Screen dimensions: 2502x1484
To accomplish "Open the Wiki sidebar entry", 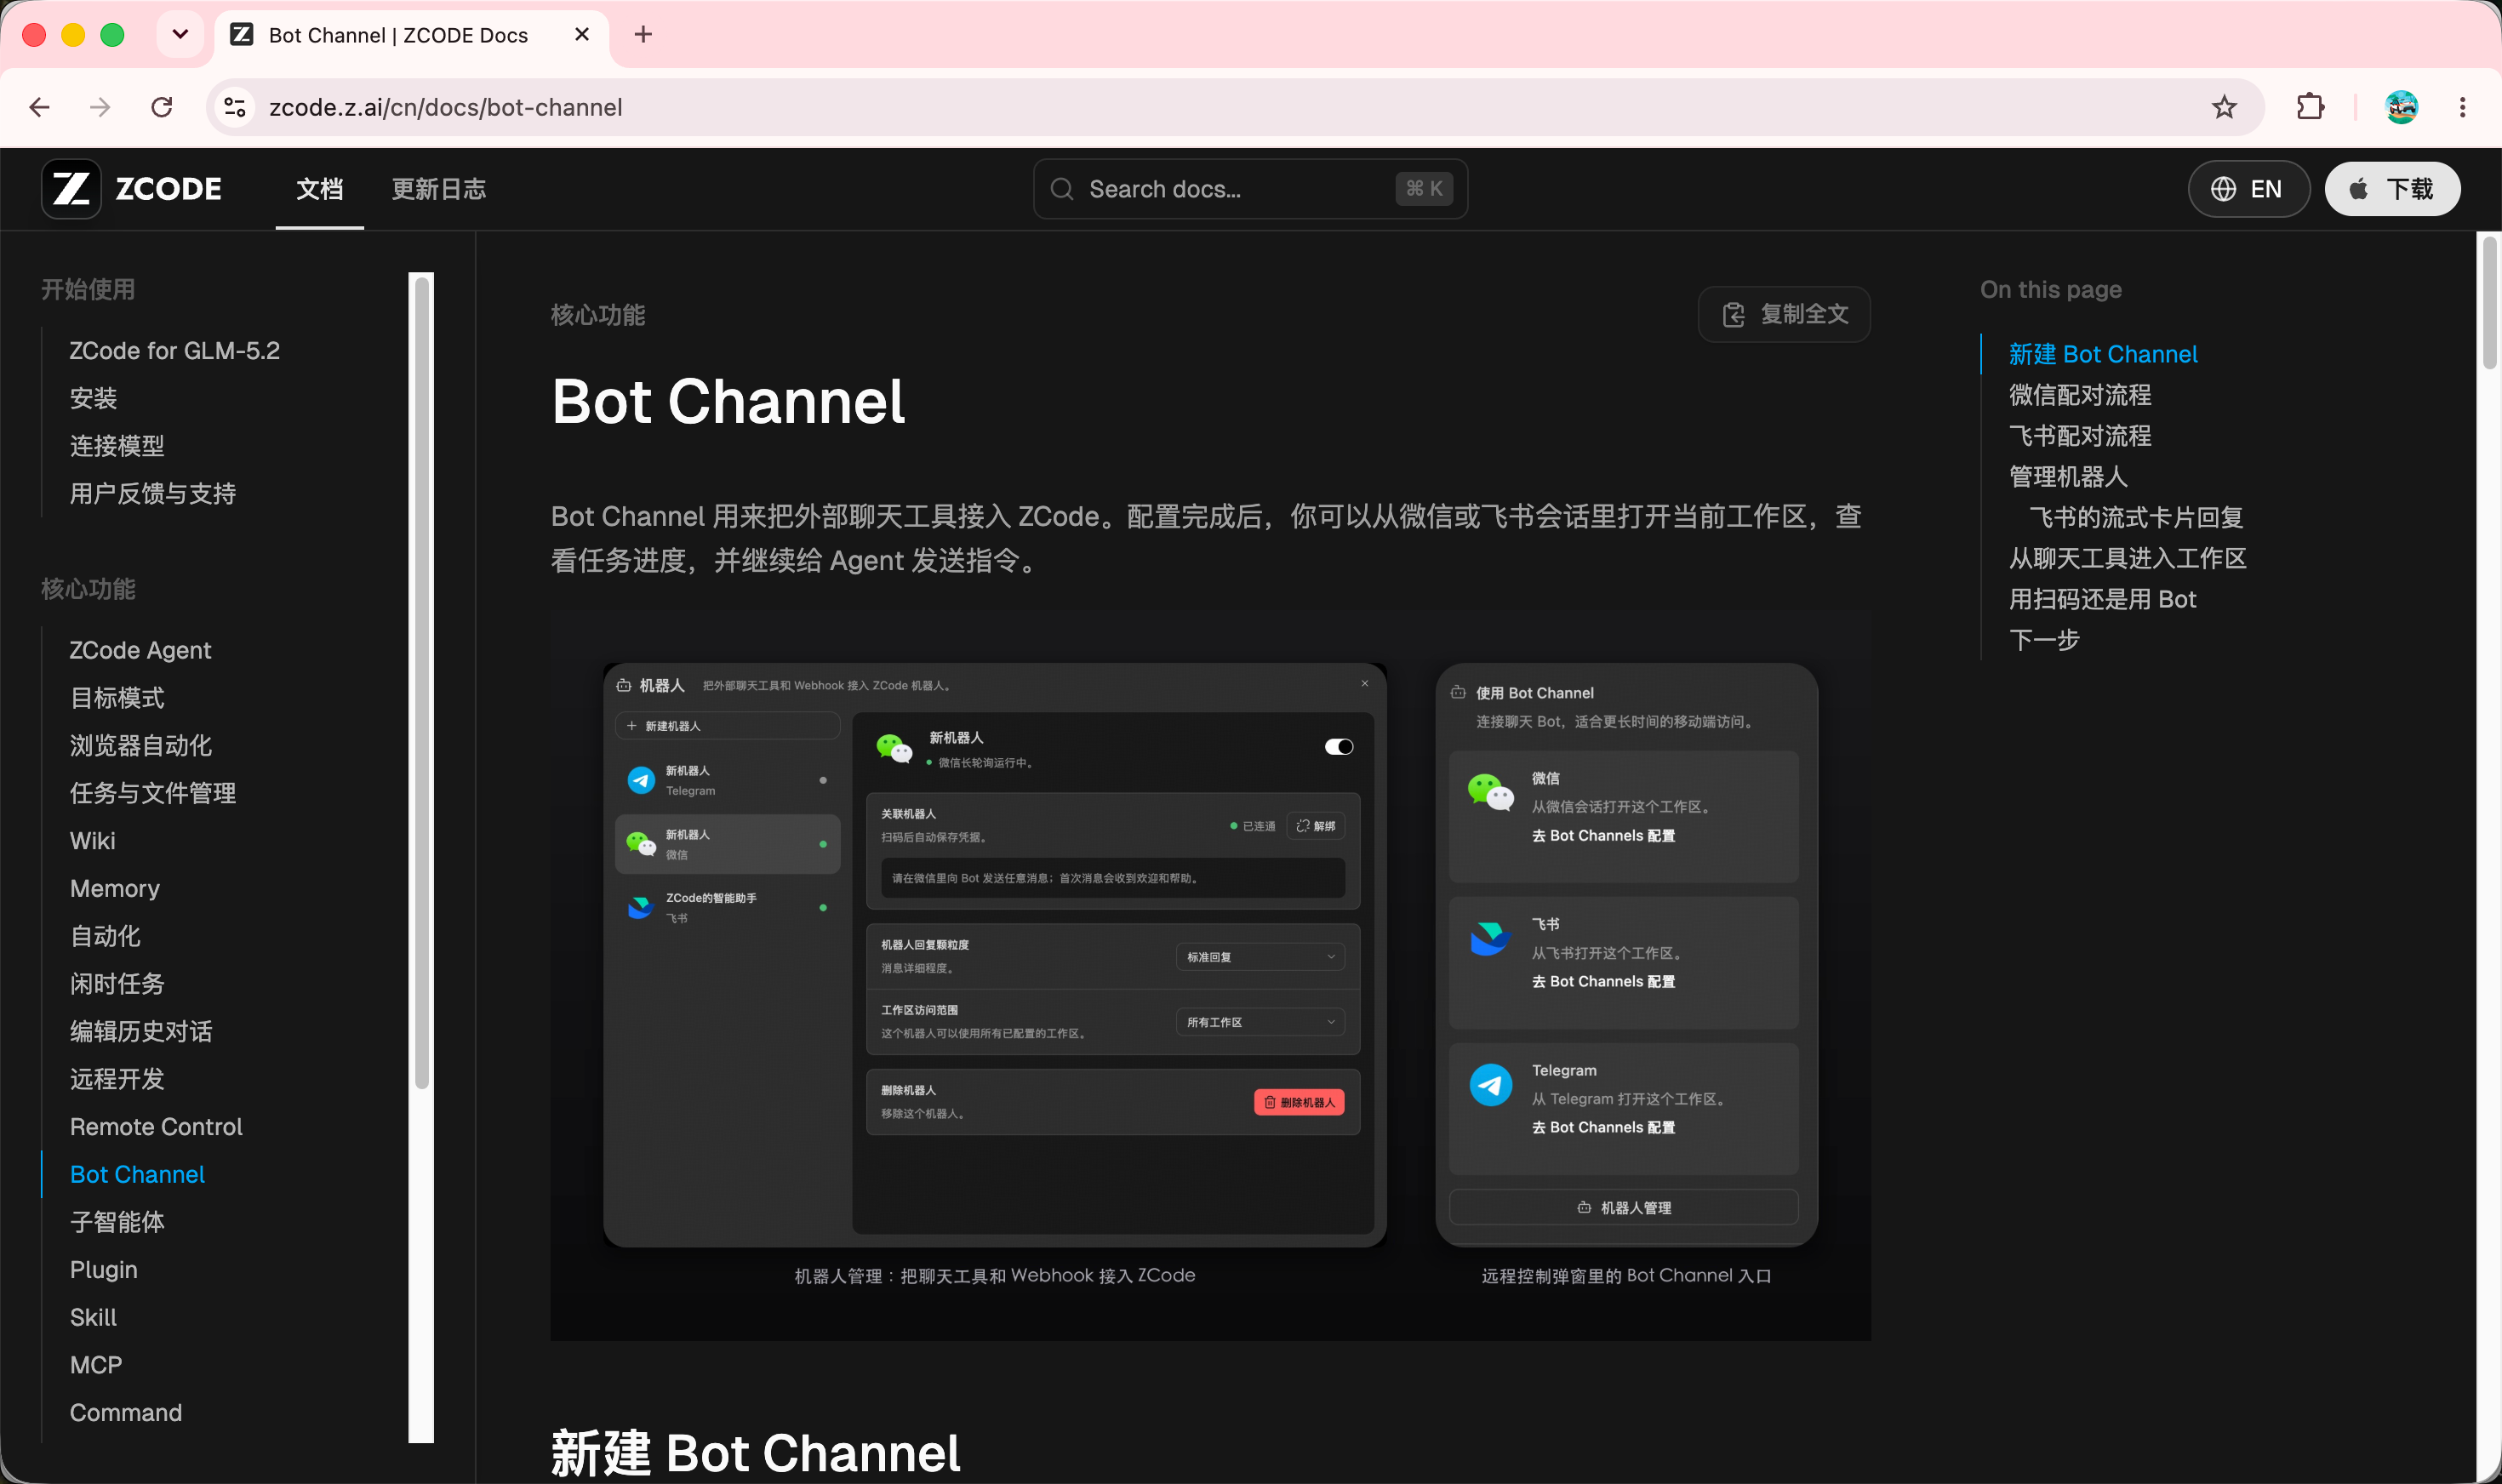I will coord(93,841).
